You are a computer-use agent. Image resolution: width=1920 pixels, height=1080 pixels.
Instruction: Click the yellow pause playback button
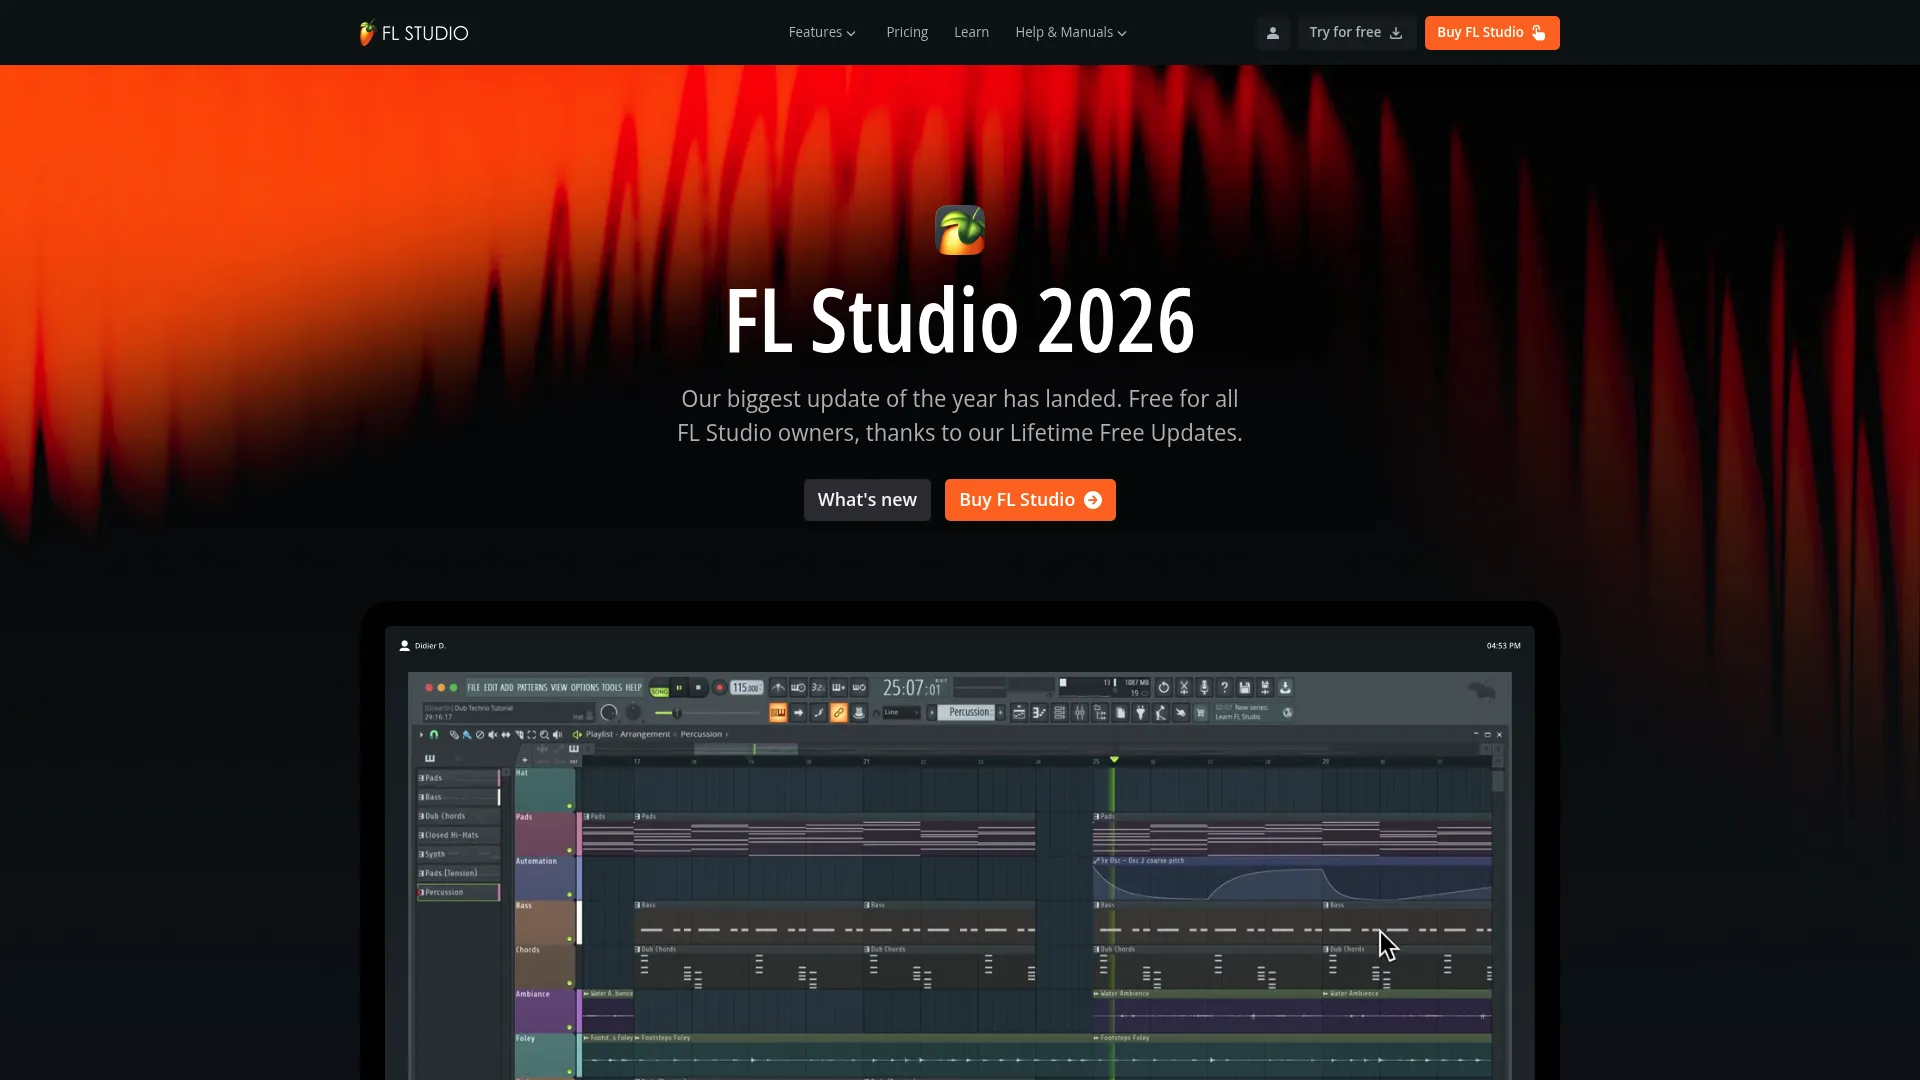click(679, 687)
